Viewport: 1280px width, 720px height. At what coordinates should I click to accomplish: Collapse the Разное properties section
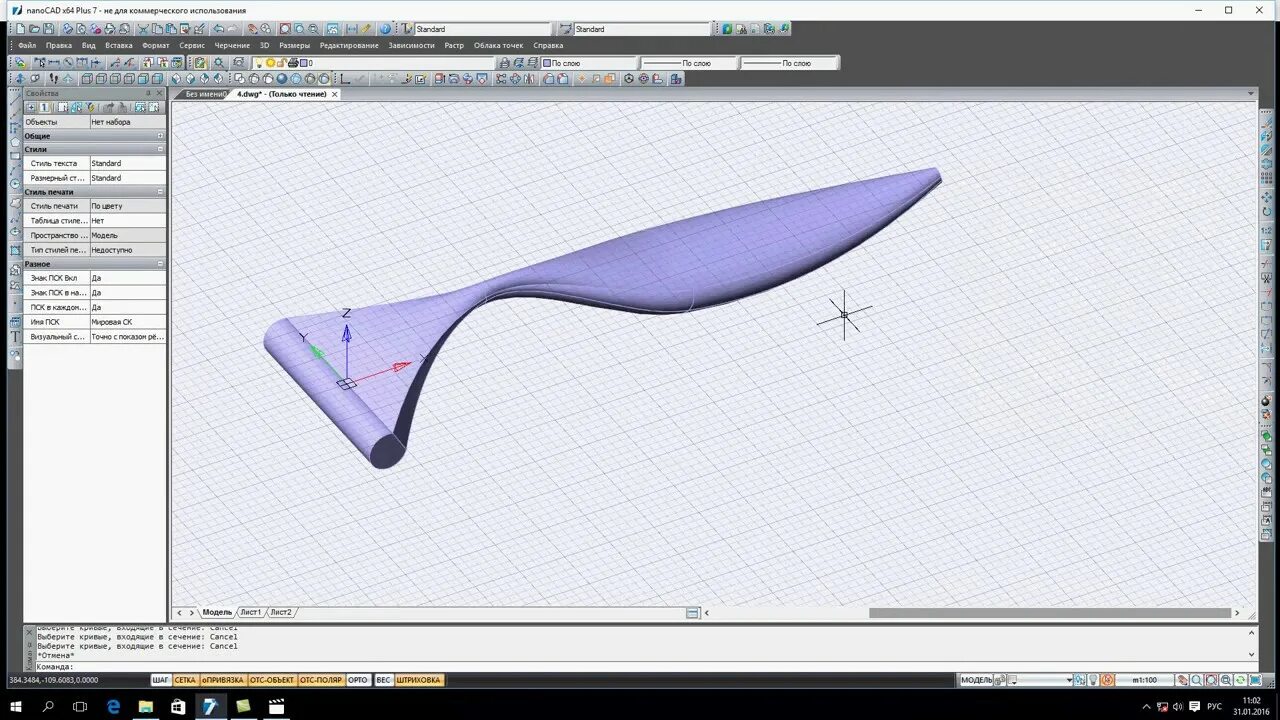[x=160, y=264]
